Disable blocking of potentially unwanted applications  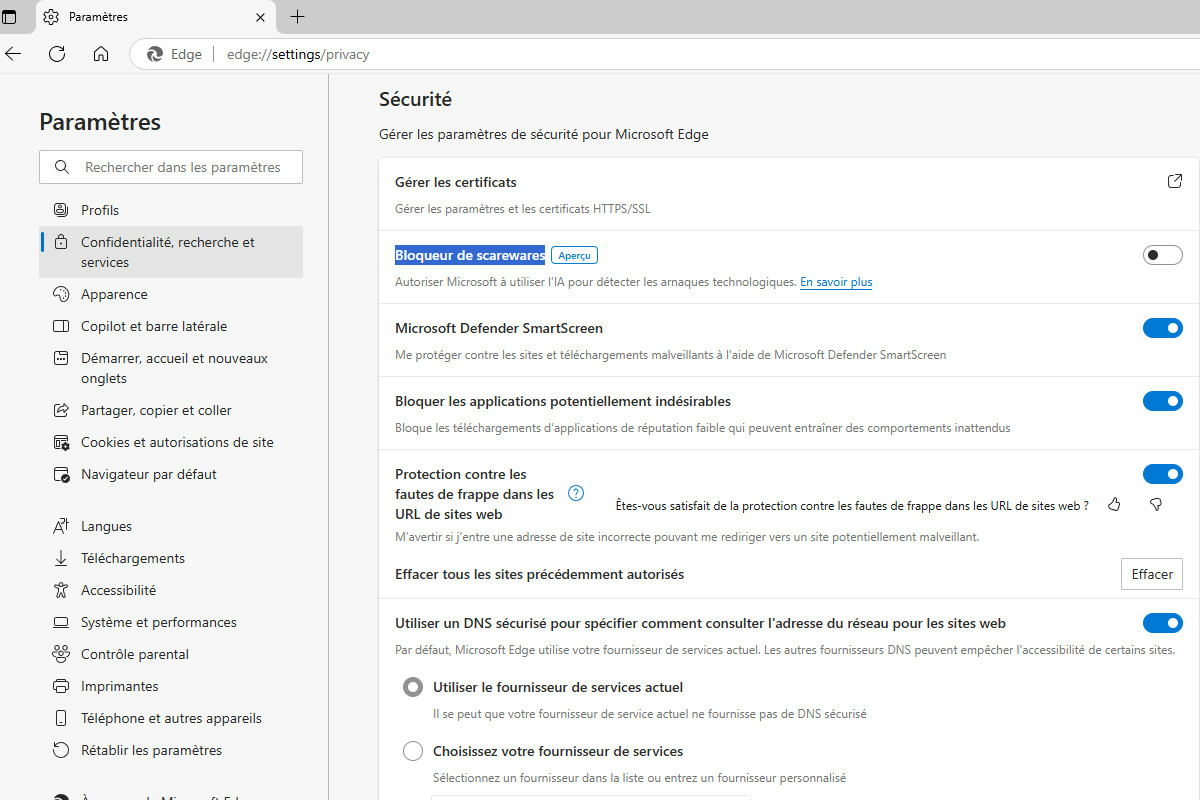tap(1162, 401)
